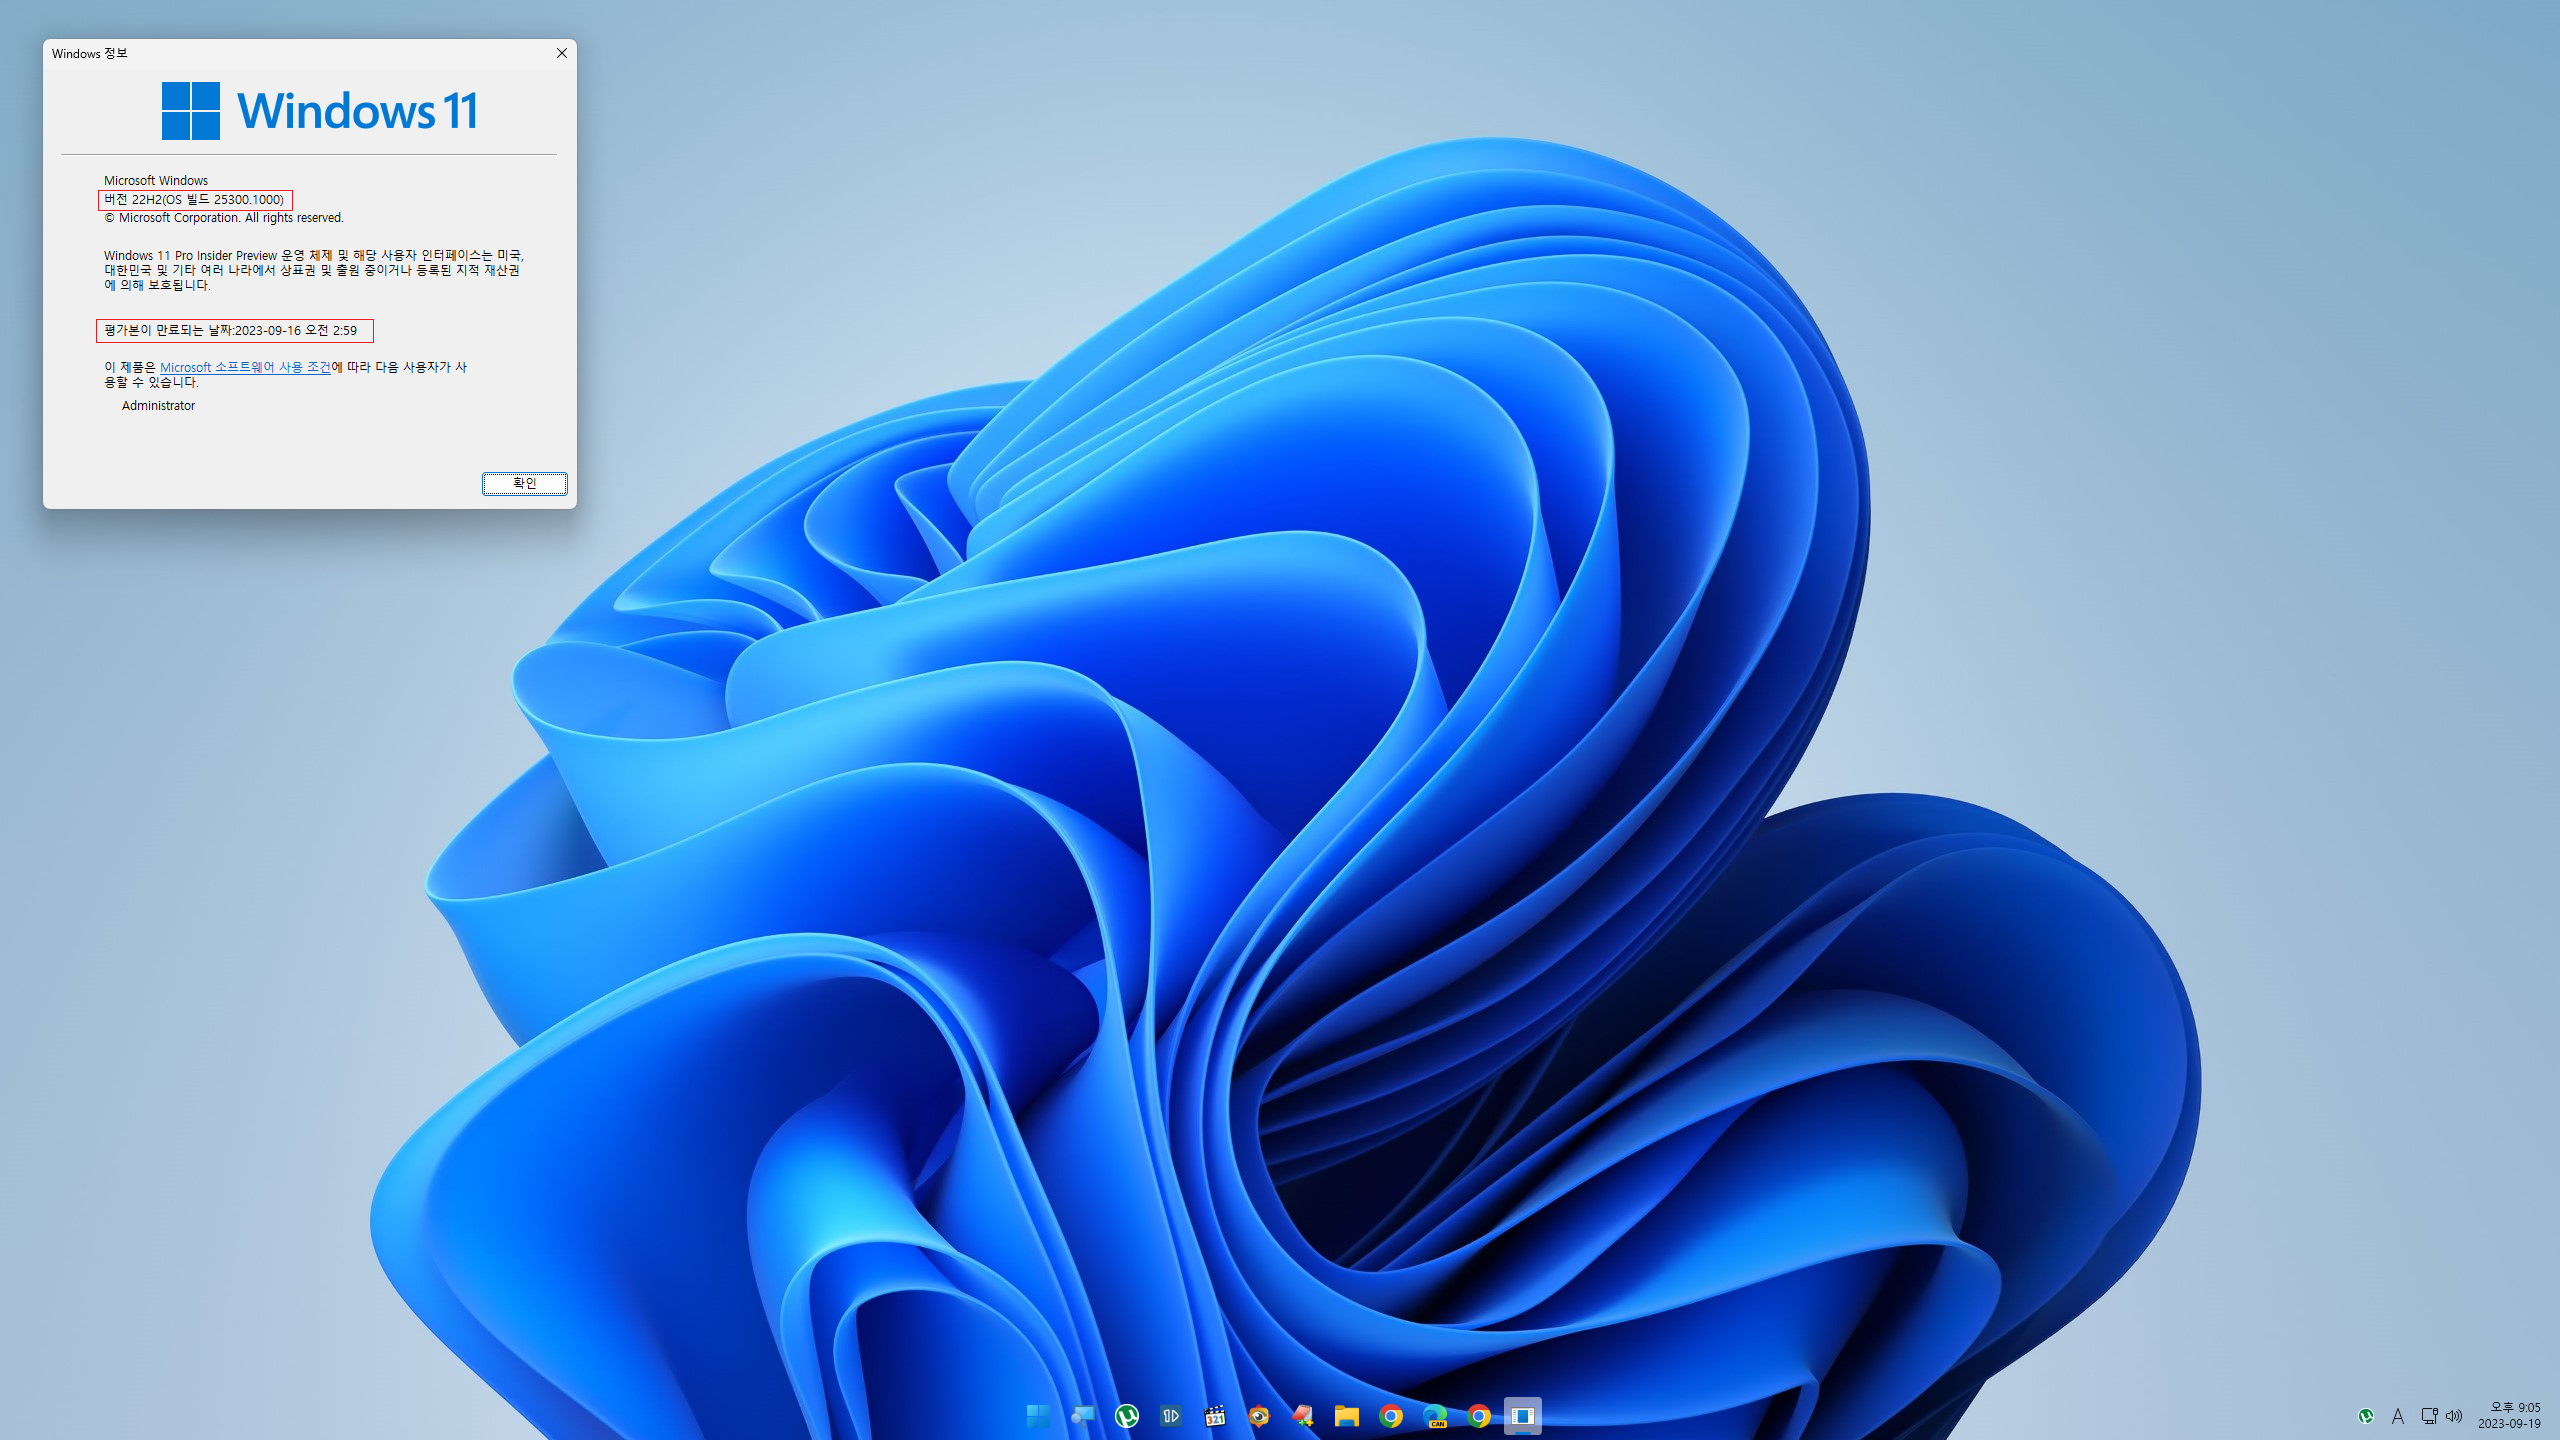Open the second Chrome taskbar icon

1478,1416
